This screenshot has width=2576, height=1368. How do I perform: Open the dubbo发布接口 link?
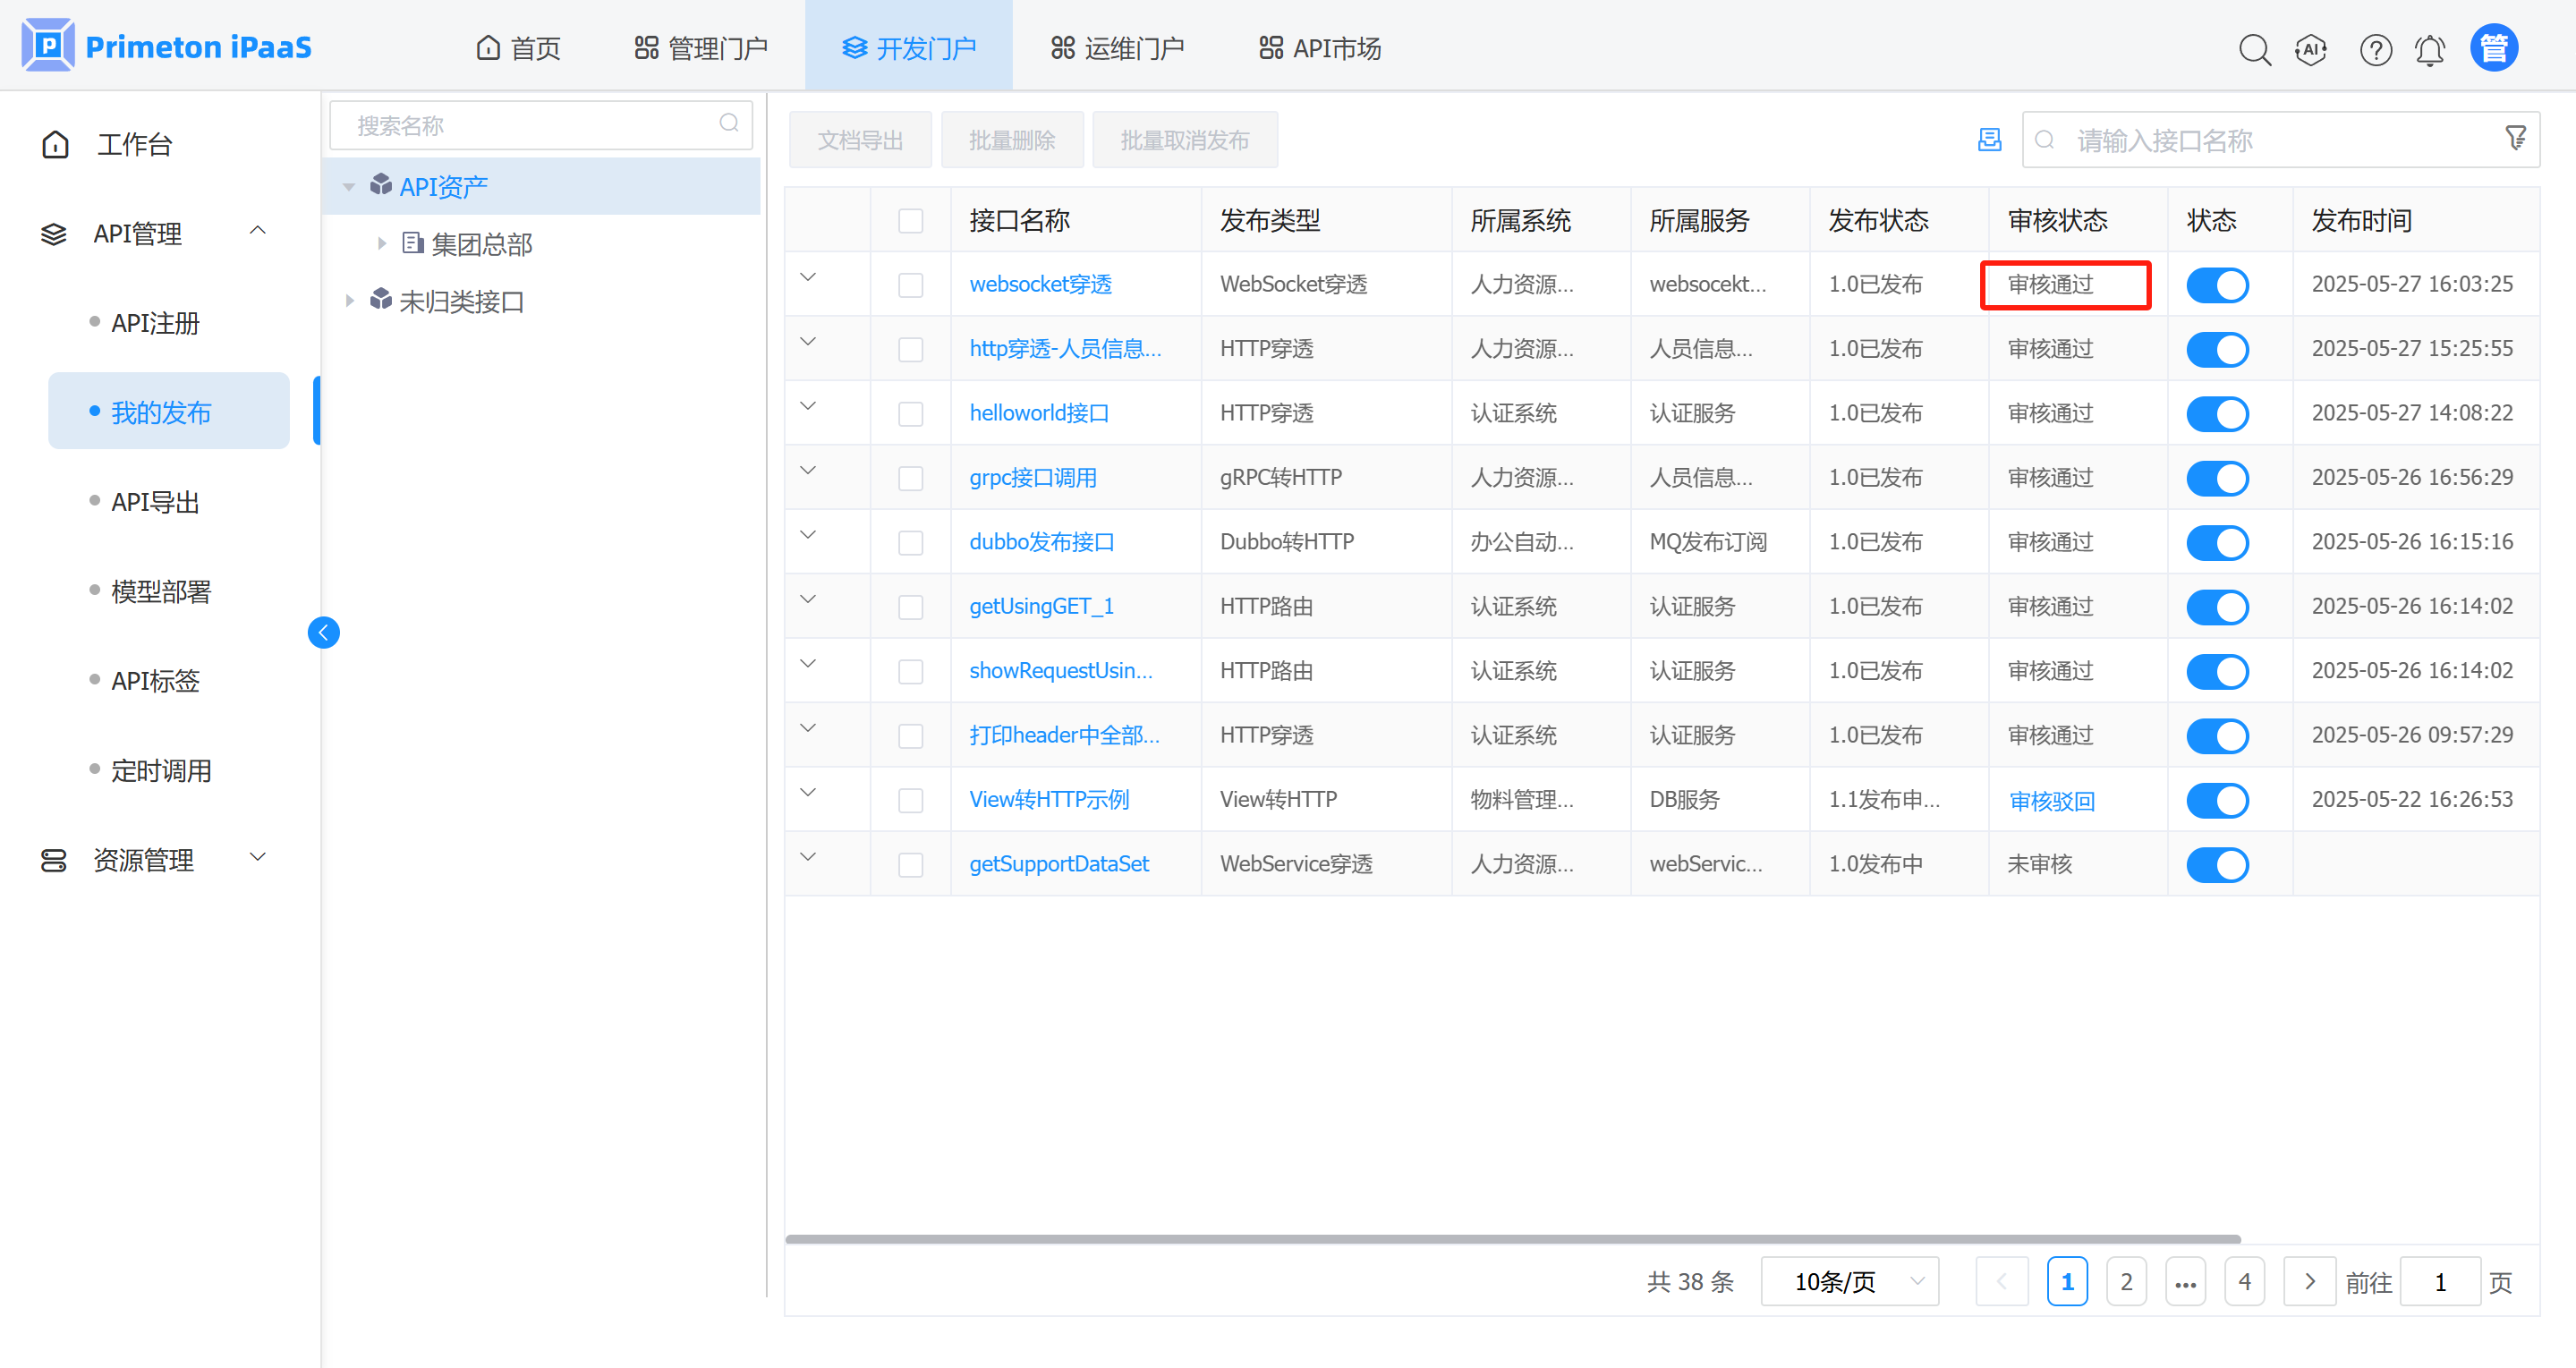click(x=1041, y=542)
